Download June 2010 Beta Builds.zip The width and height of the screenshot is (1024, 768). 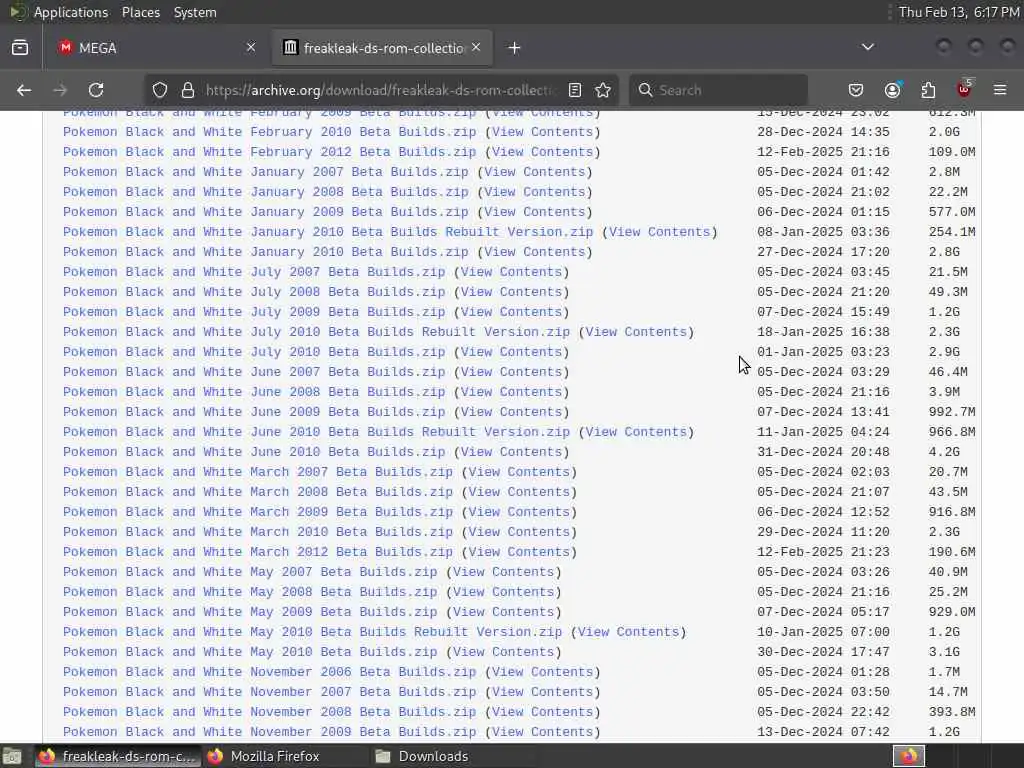[x=254, y=452]
